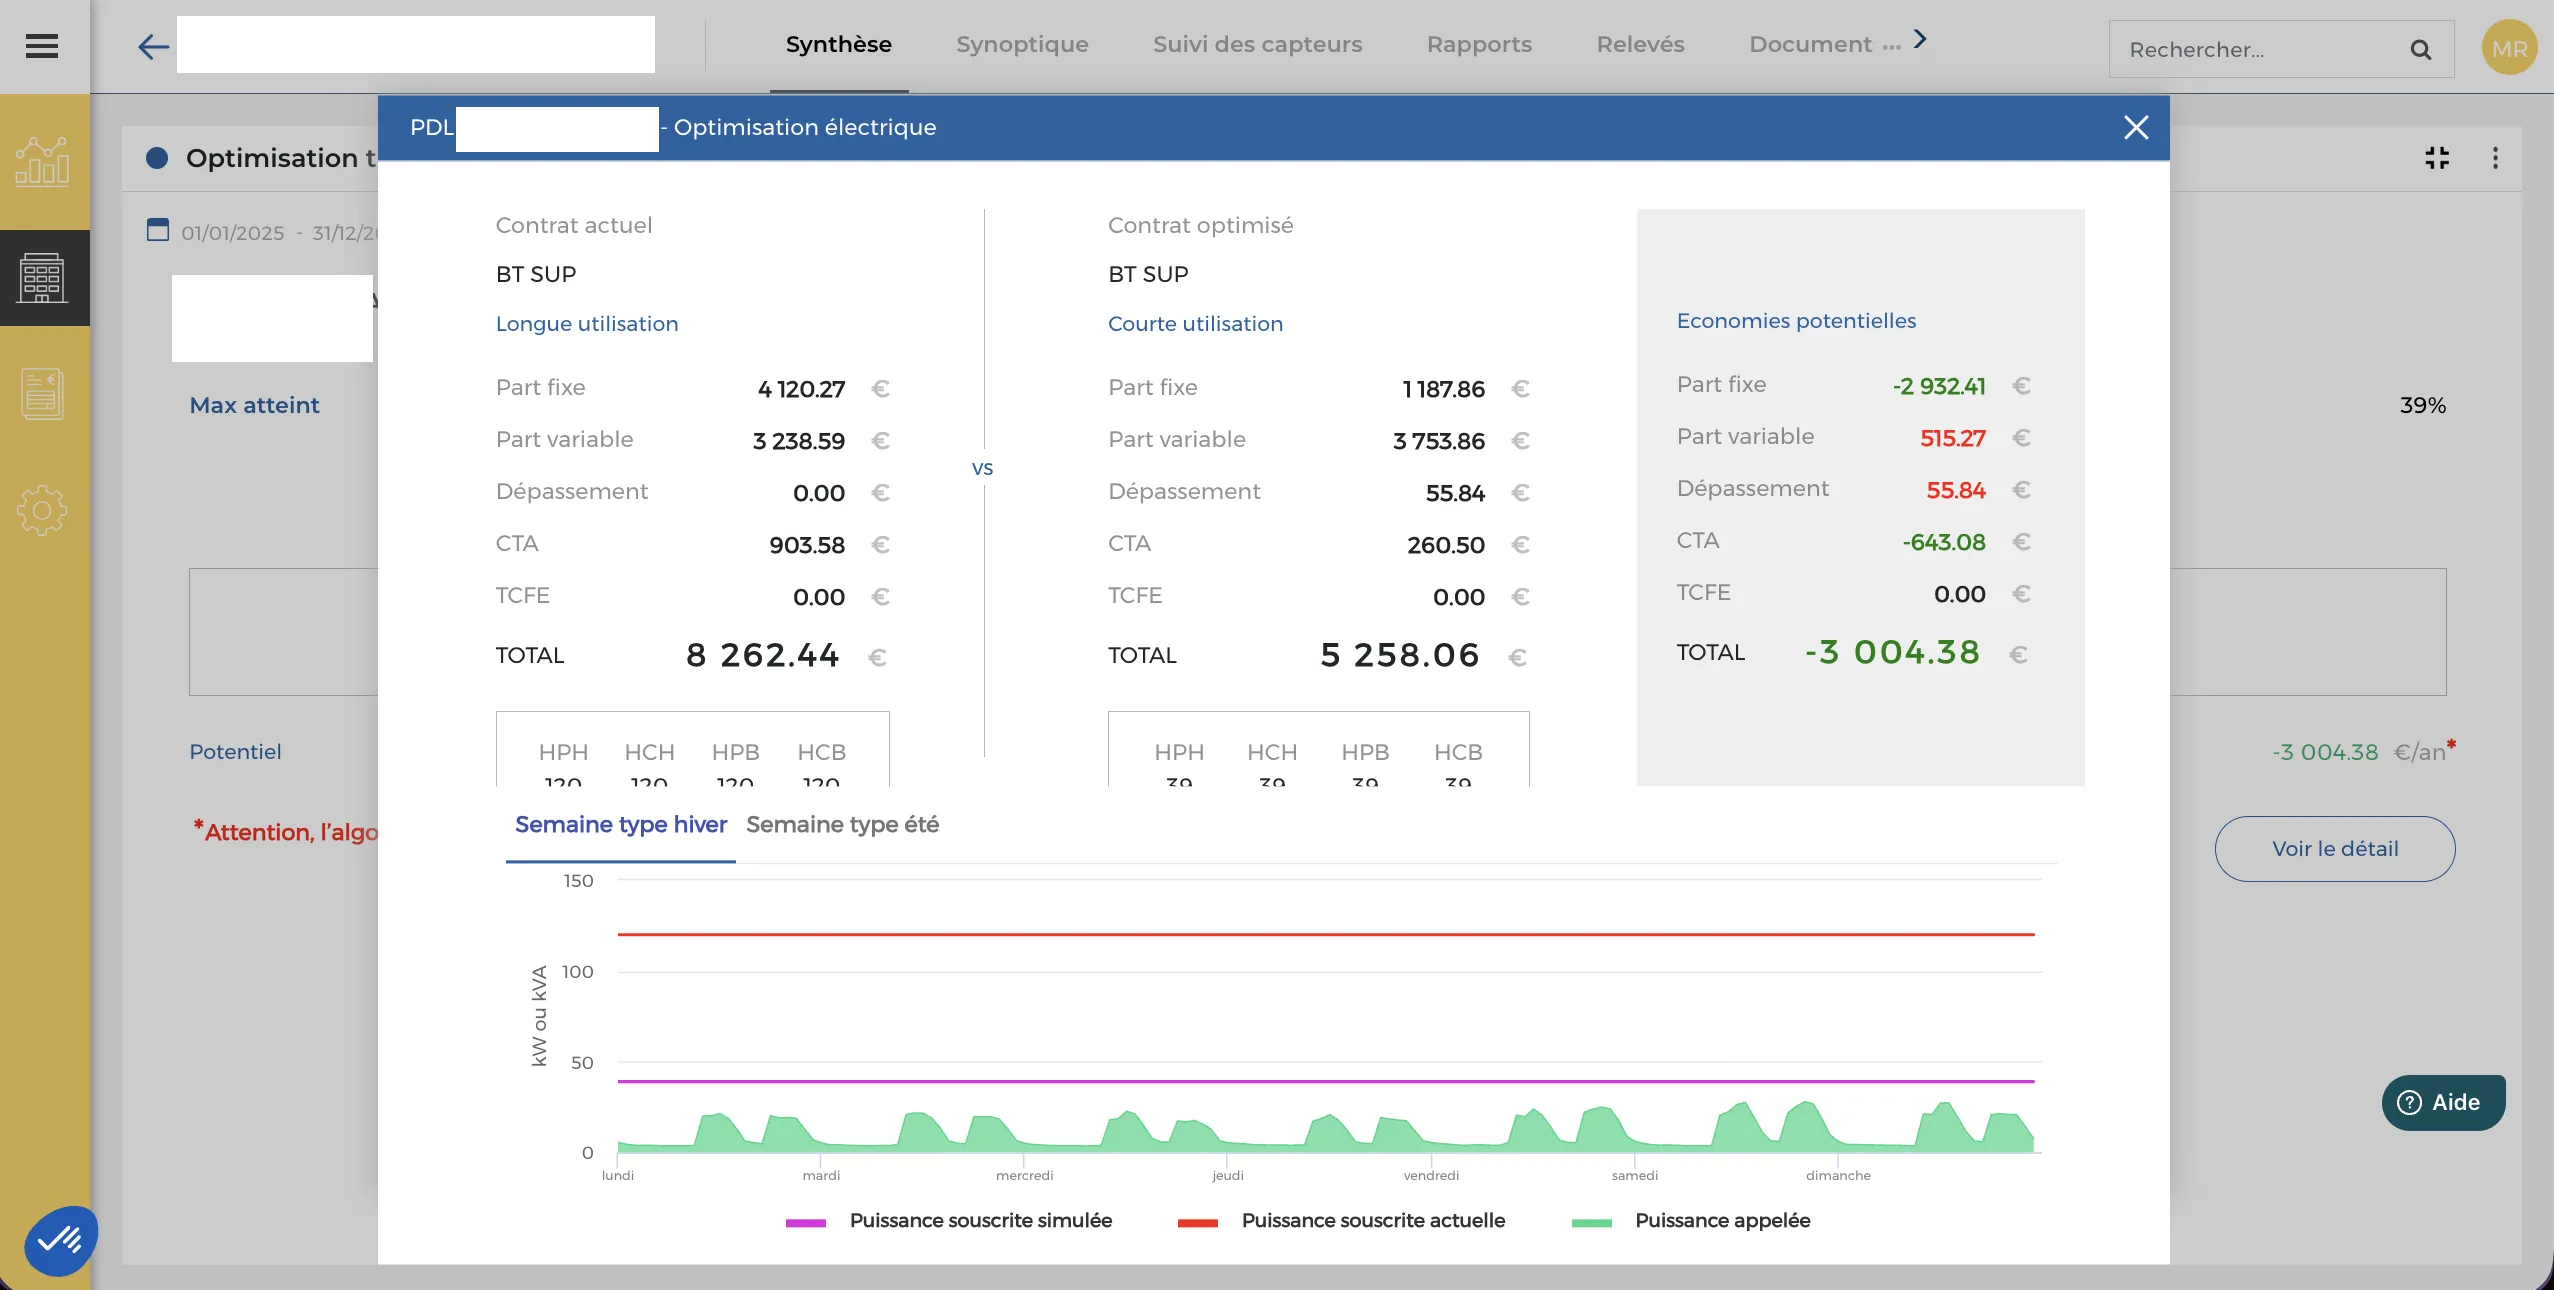Click the blue checkmark badge at bottom left
The height and width of the screenshot is (1290, 2554).
pos(60,1239)
